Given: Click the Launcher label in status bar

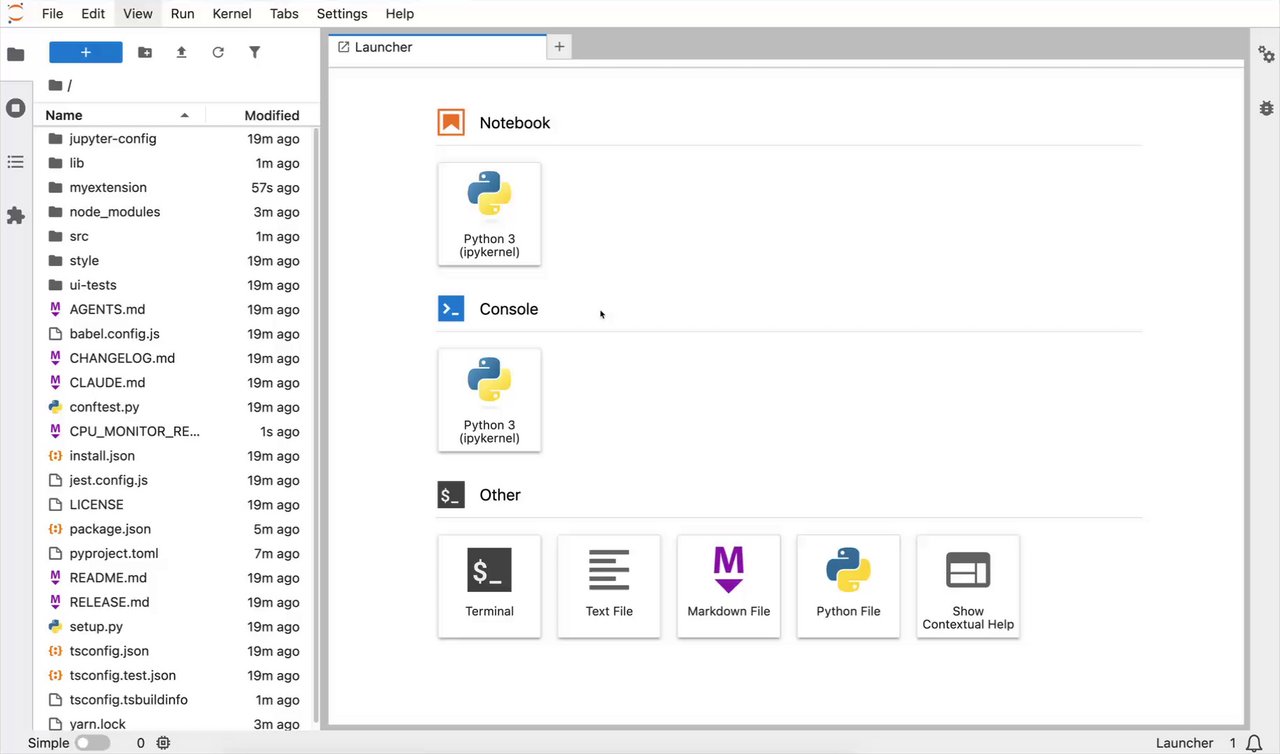Looking at the screenshot, I should (x=1184, y=743).
